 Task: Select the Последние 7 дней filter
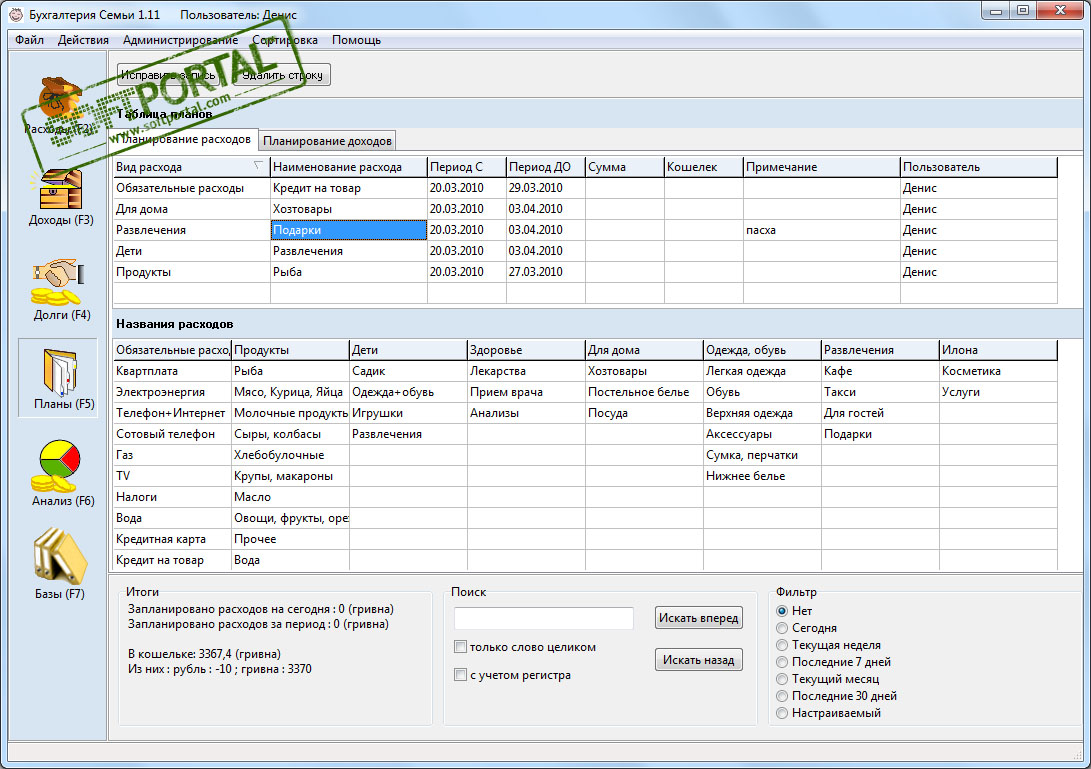point(782,663)
